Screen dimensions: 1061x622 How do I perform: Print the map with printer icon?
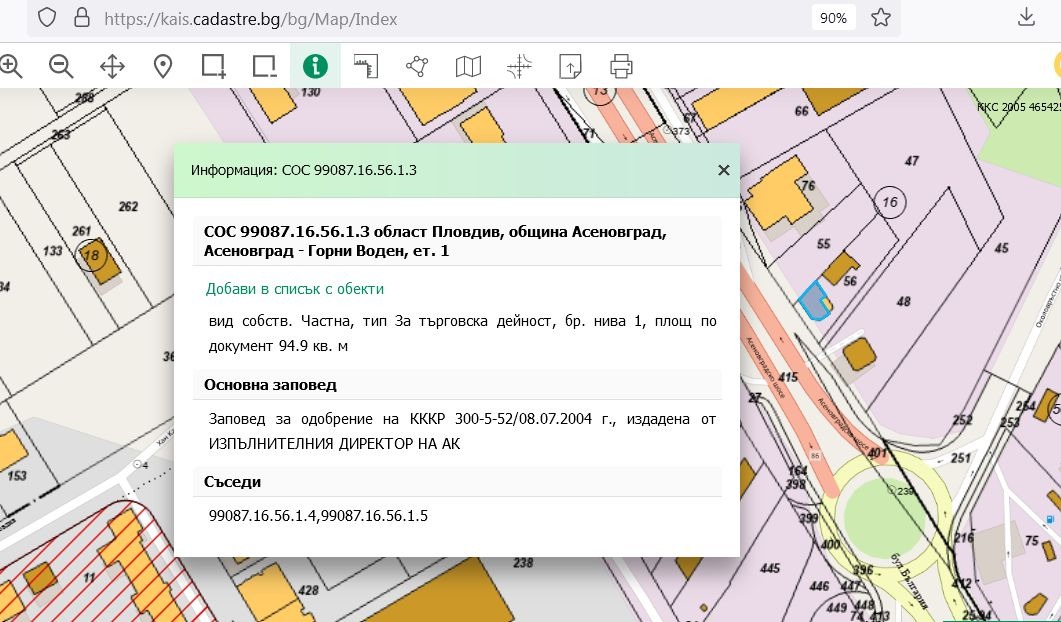pos(621,67)
